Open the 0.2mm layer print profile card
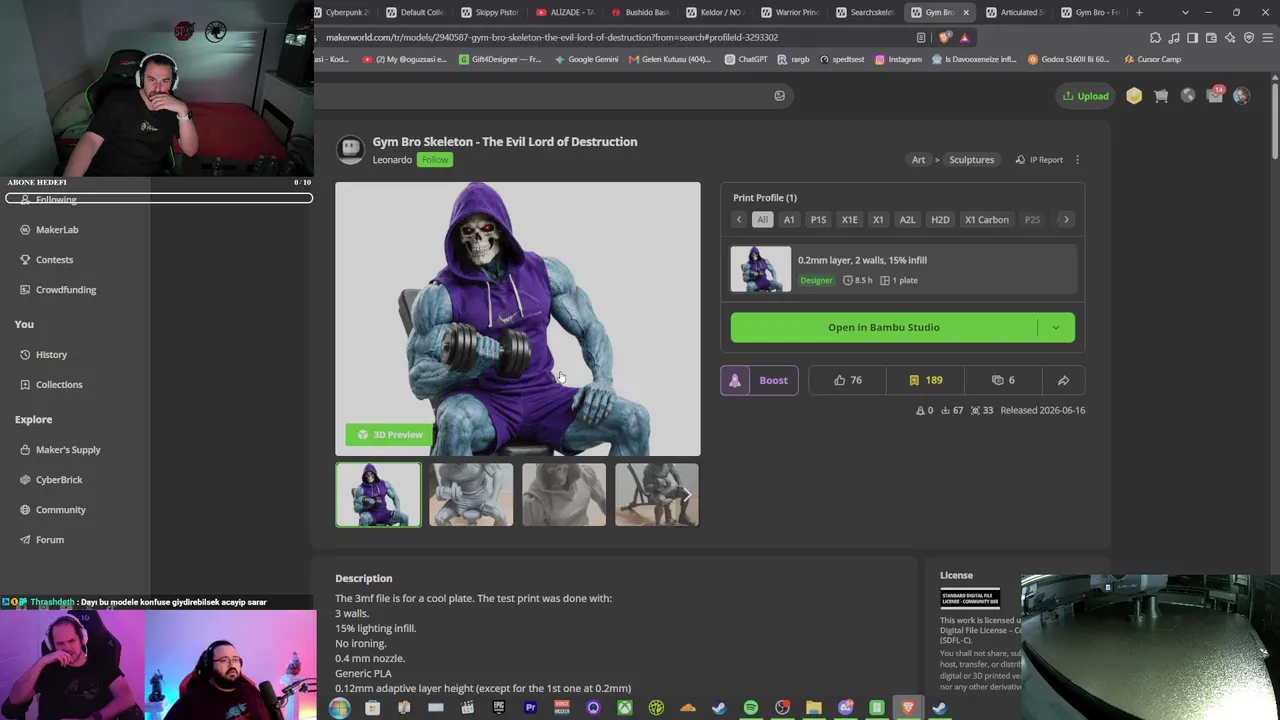 (x=903, y=270)
